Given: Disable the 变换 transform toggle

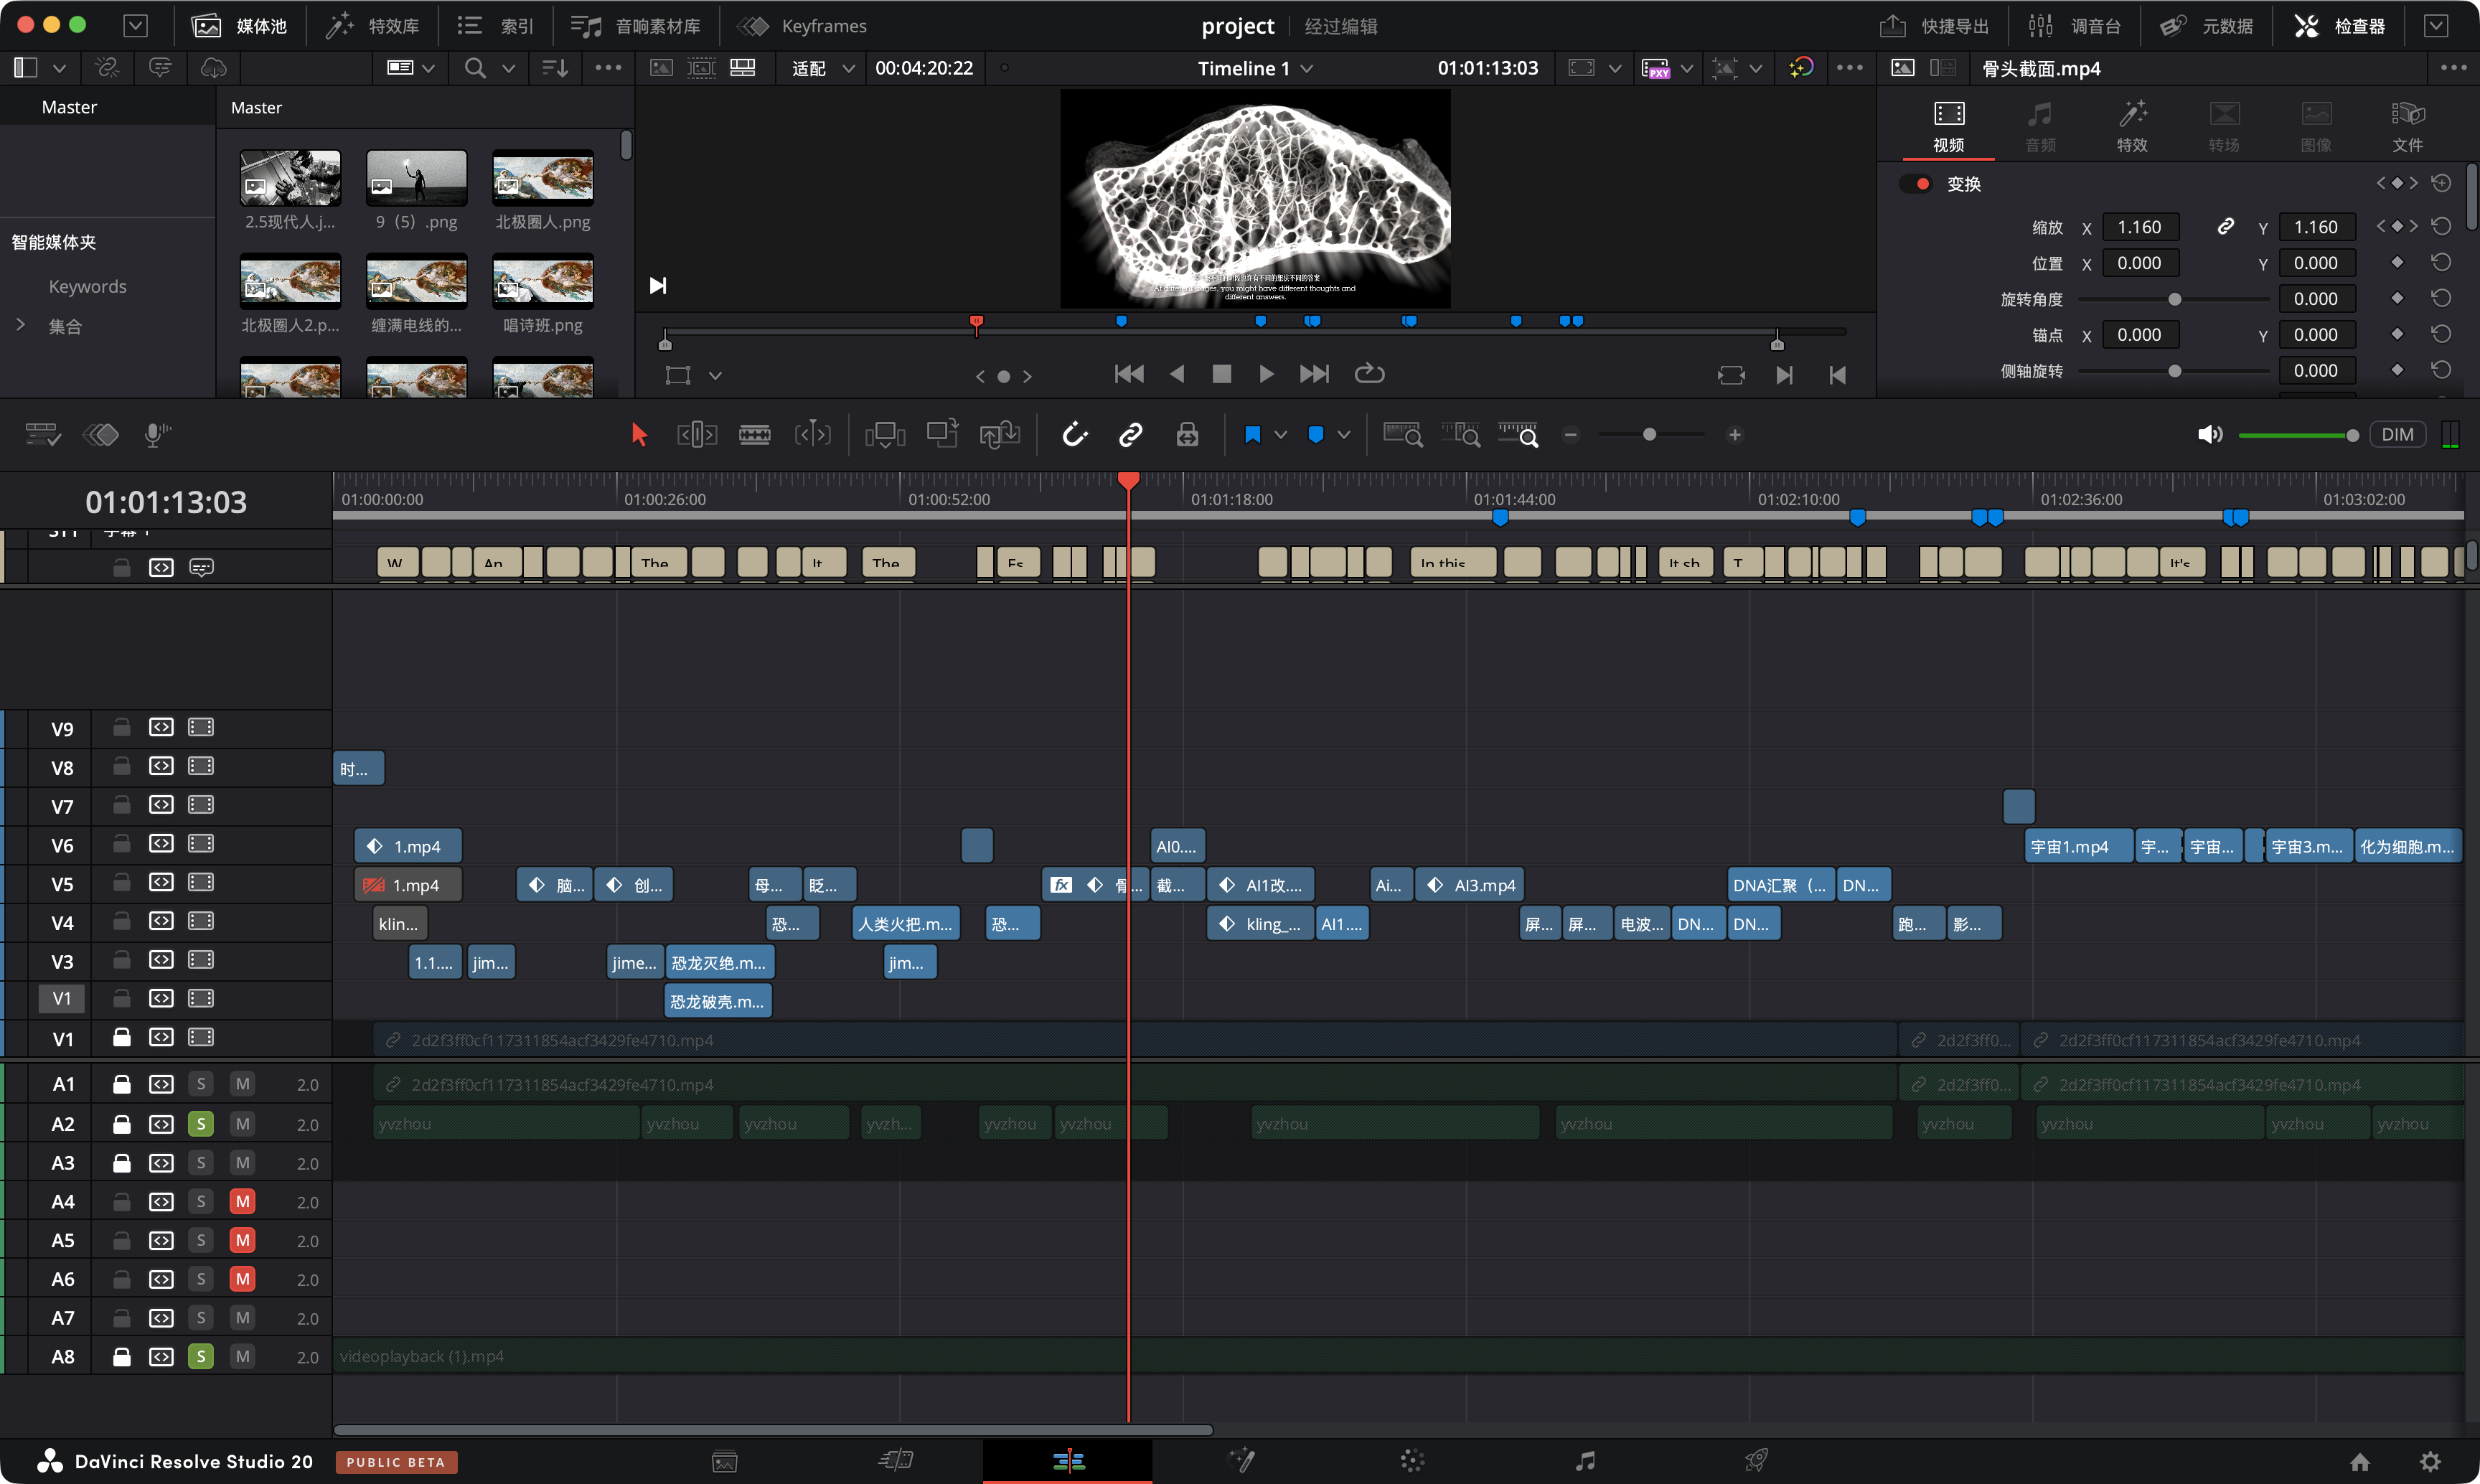Looking at the screenshot, I should tap(1916, 184).
